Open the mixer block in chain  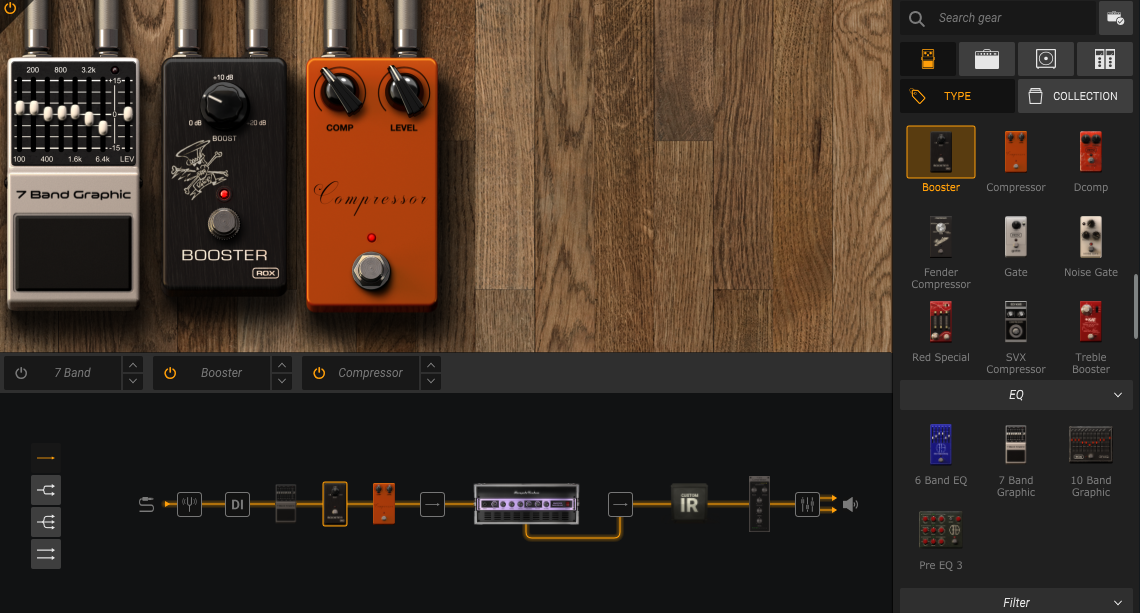[x=807, y=504]
